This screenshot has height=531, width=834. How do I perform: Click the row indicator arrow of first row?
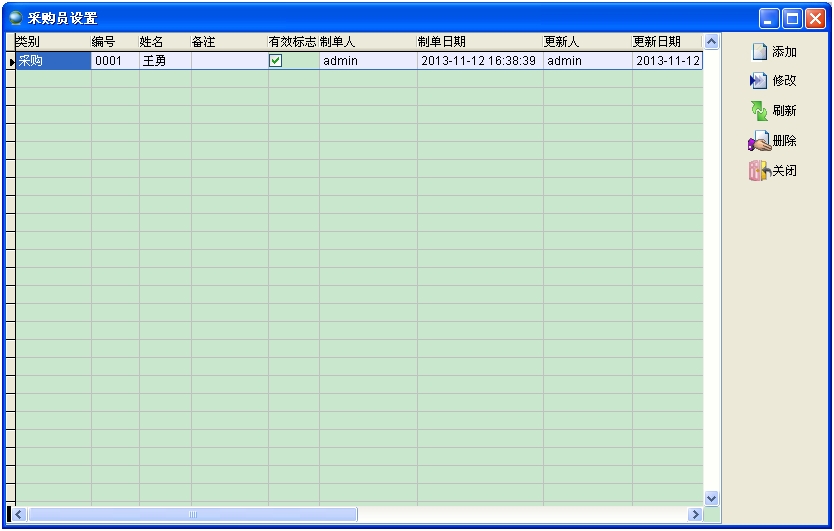pyautogui.click(x=11, y=62)
